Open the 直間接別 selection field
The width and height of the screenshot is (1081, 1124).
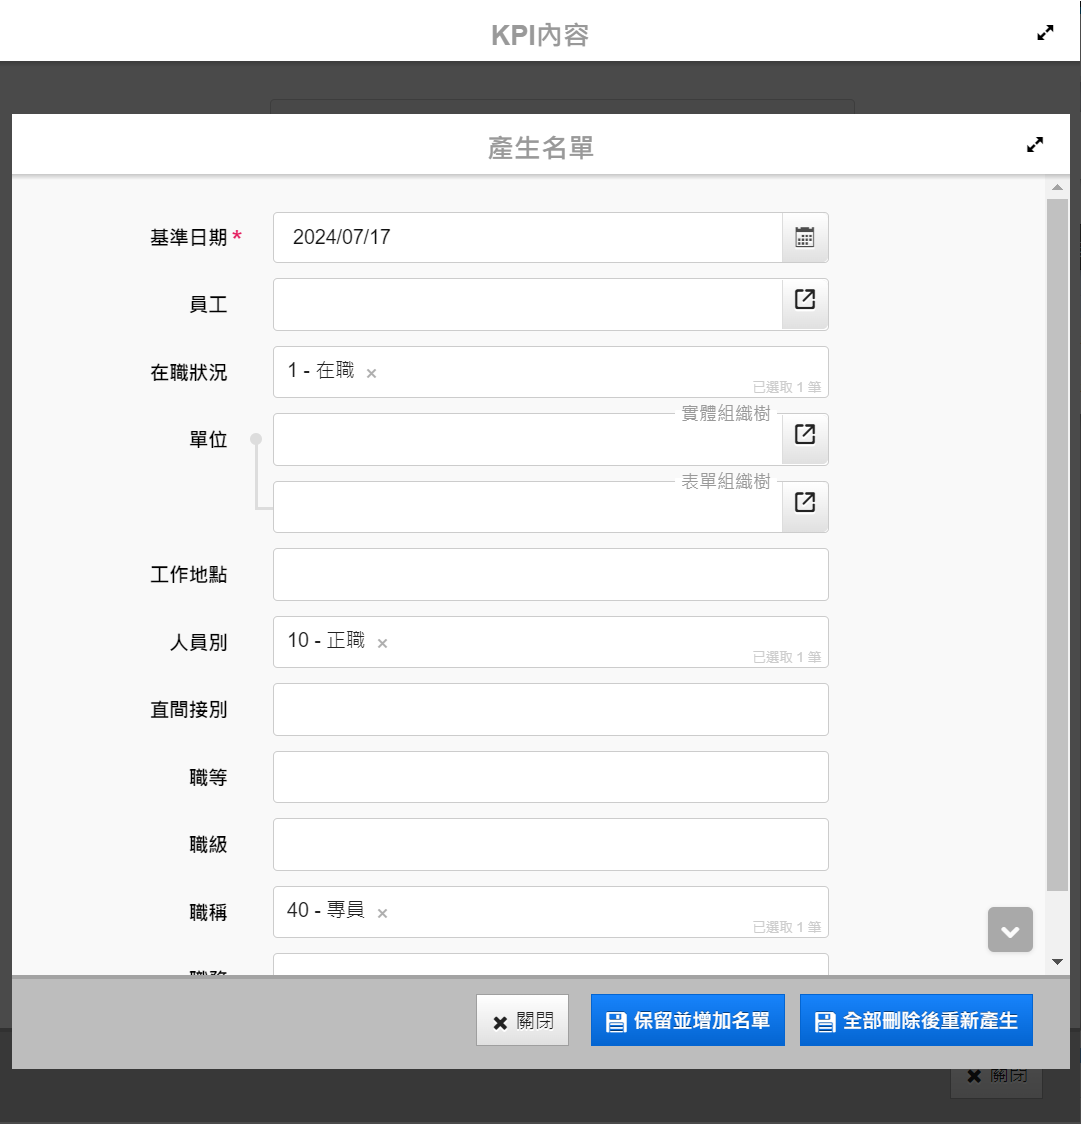550,710
